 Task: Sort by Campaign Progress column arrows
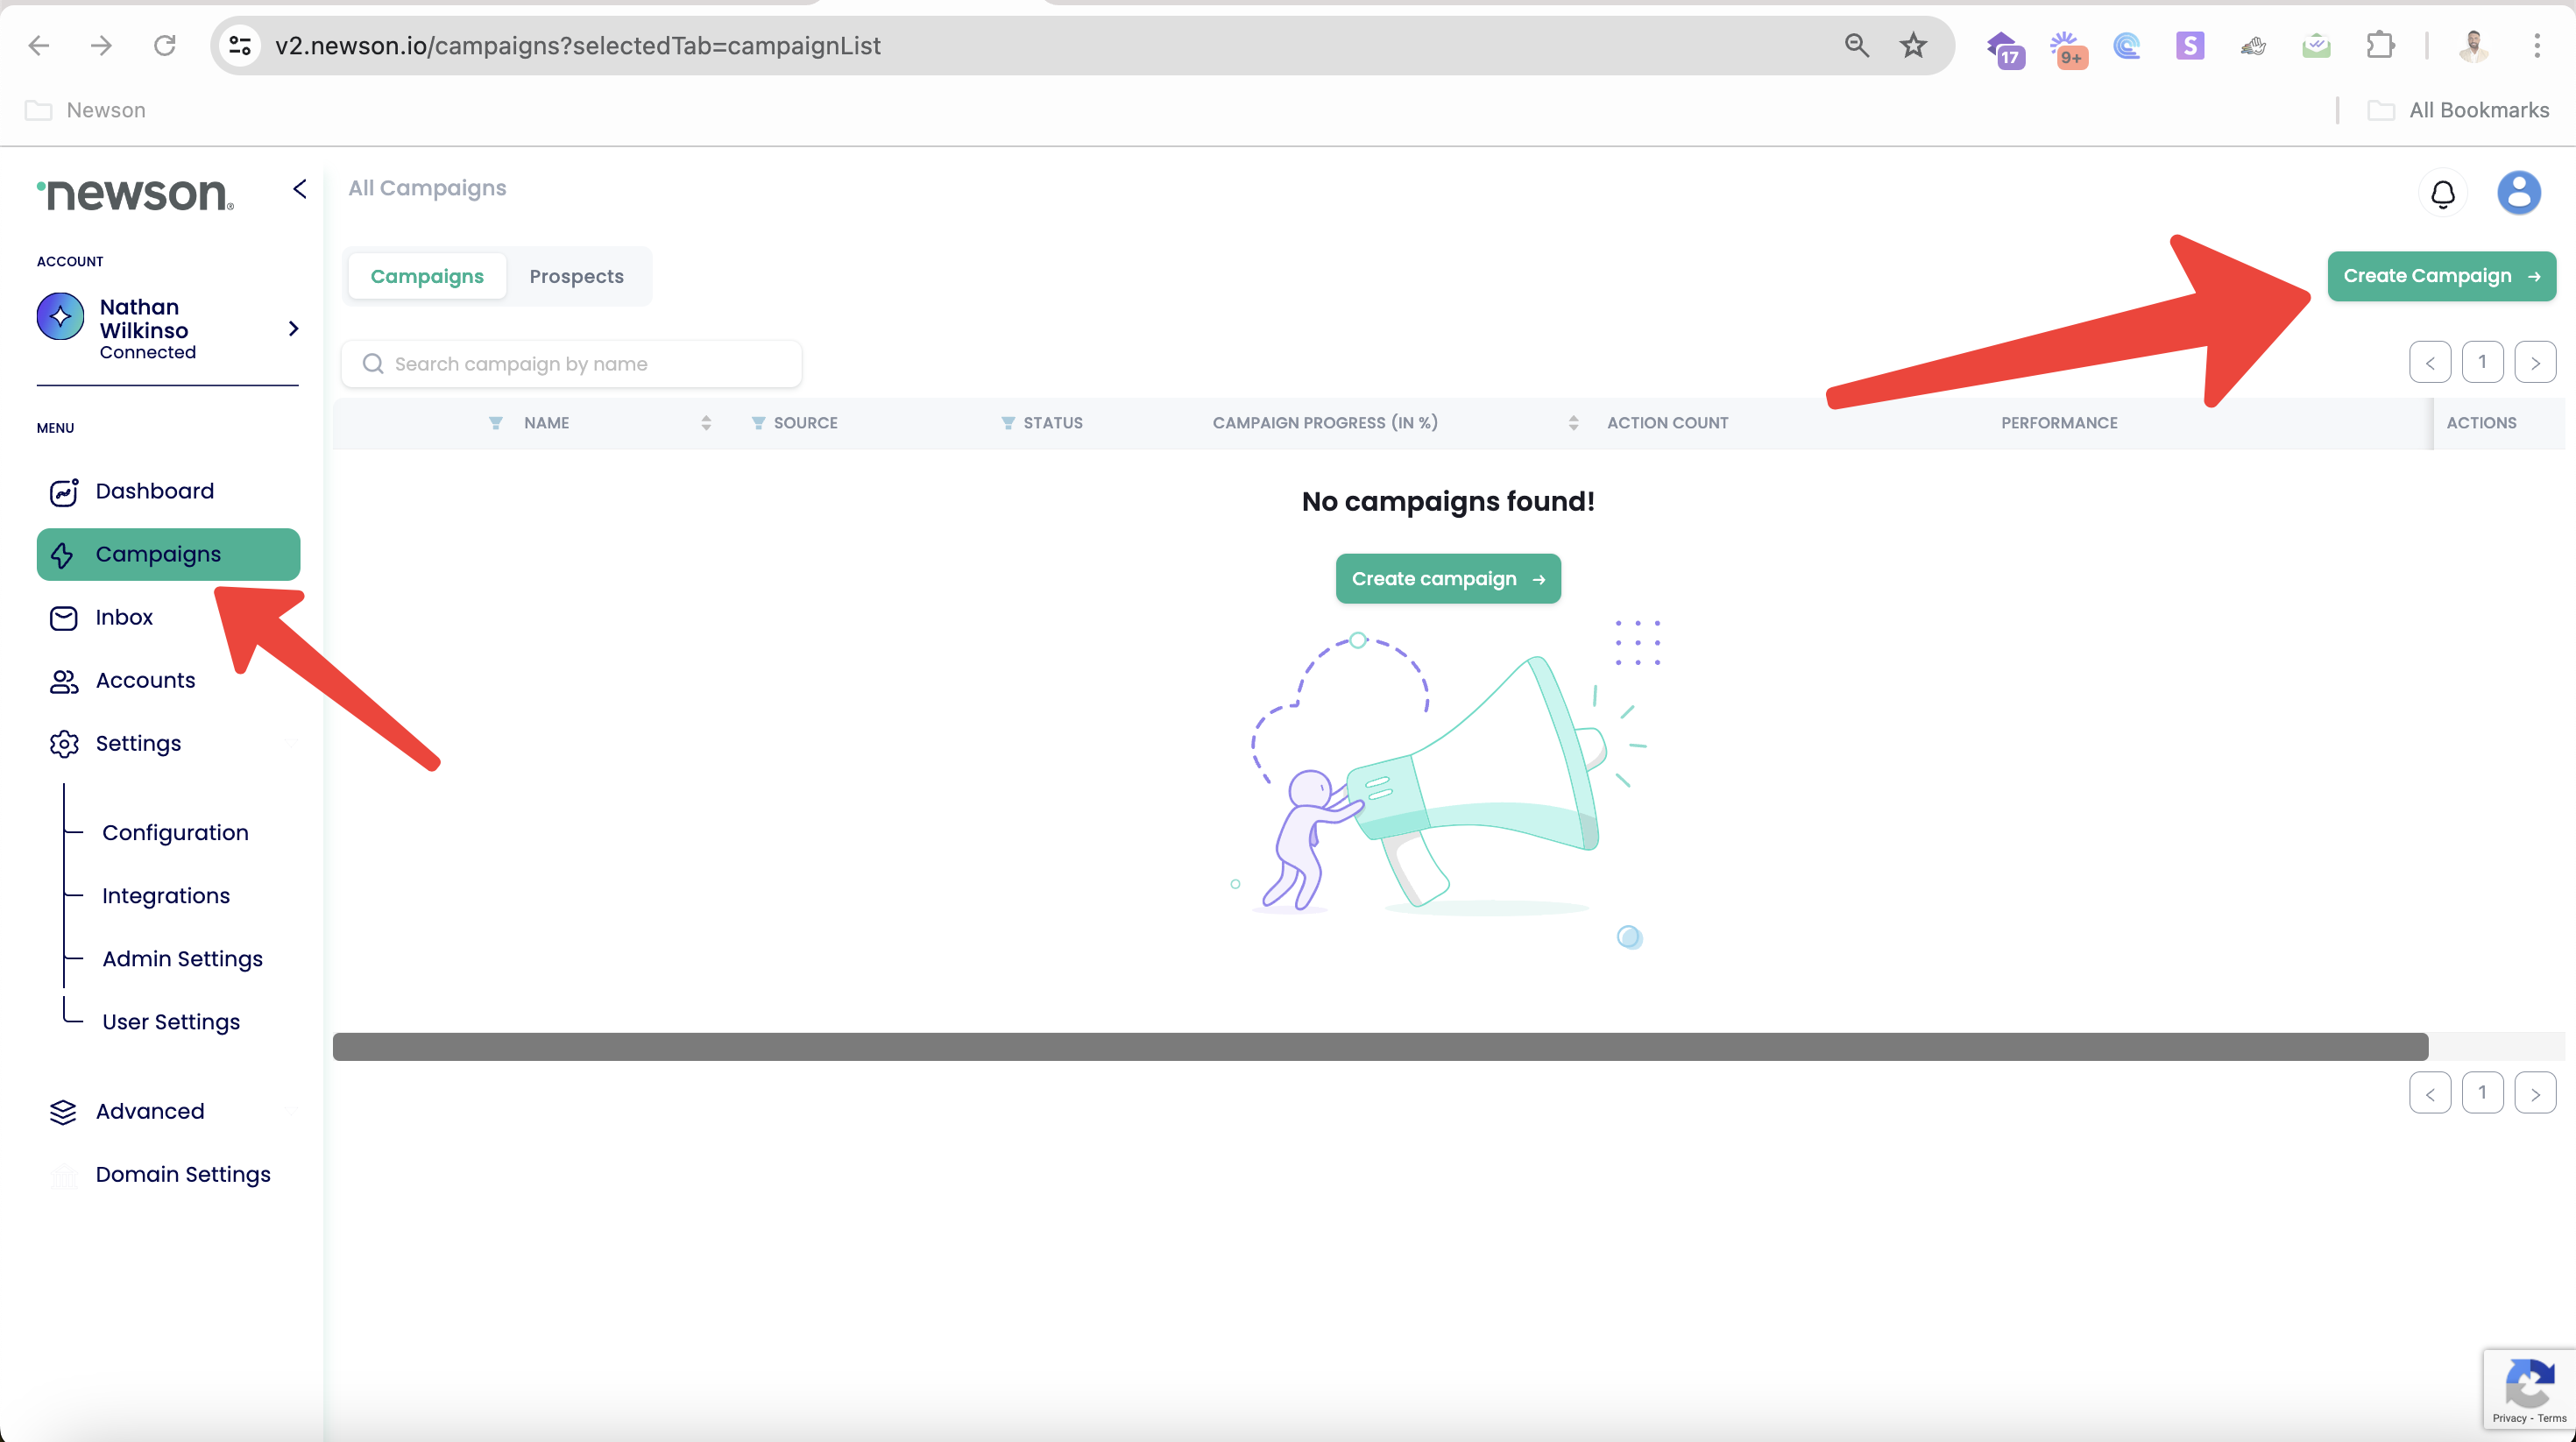(1573, 423)
